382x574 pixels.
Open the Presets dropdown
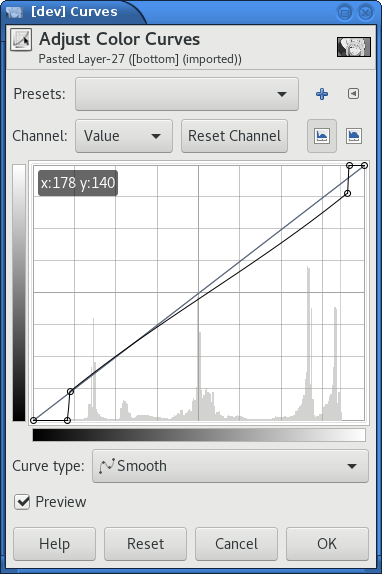point(187,94)
